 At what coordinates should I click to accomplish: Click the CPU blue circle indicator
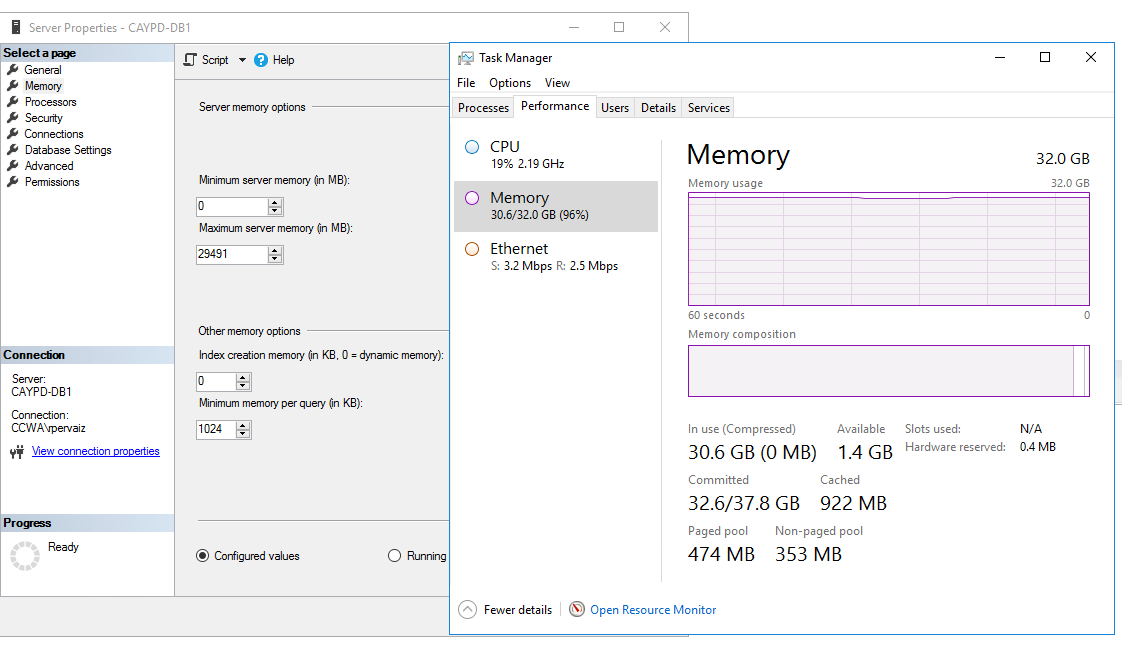472,147
